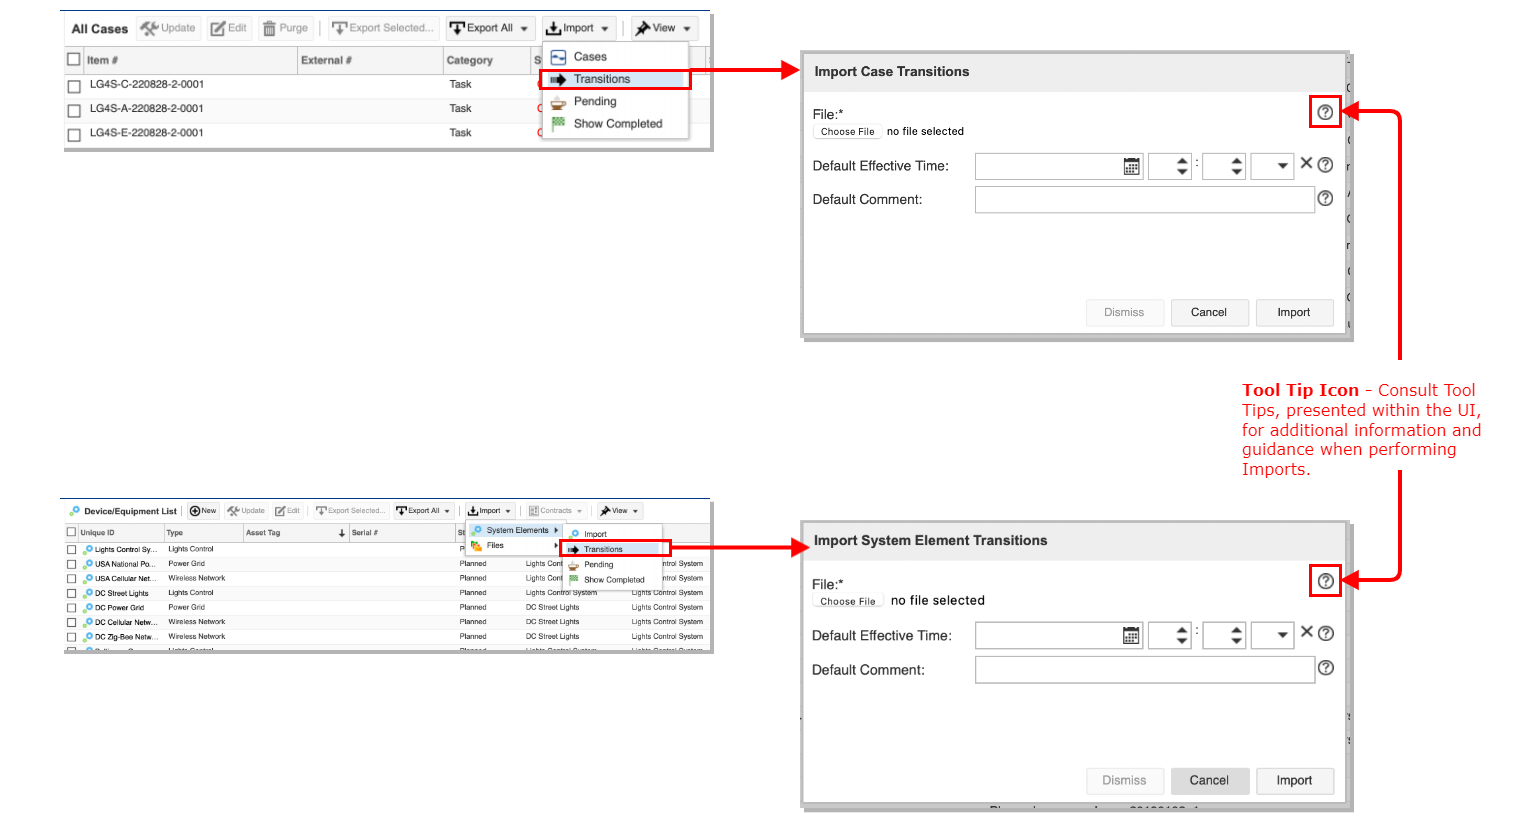Click Edit in the All Cases toolbar

(x=229, y=28)
